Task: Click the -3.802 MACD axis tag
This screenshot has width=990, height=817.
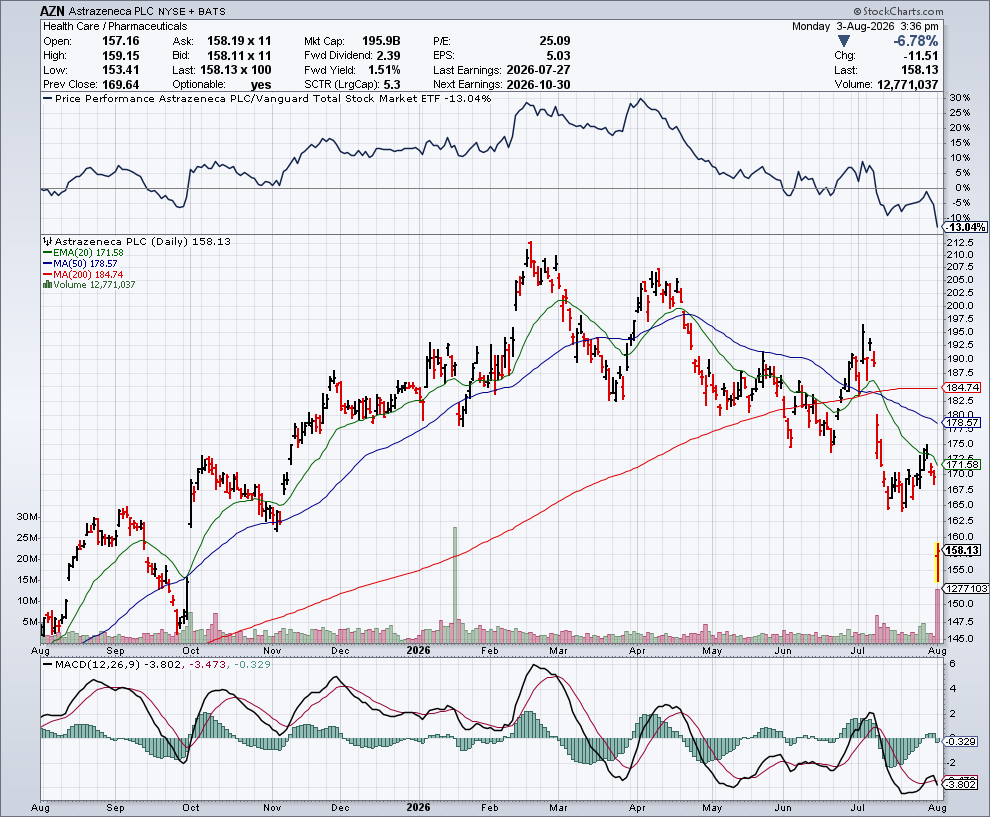Action: point(962,784)
